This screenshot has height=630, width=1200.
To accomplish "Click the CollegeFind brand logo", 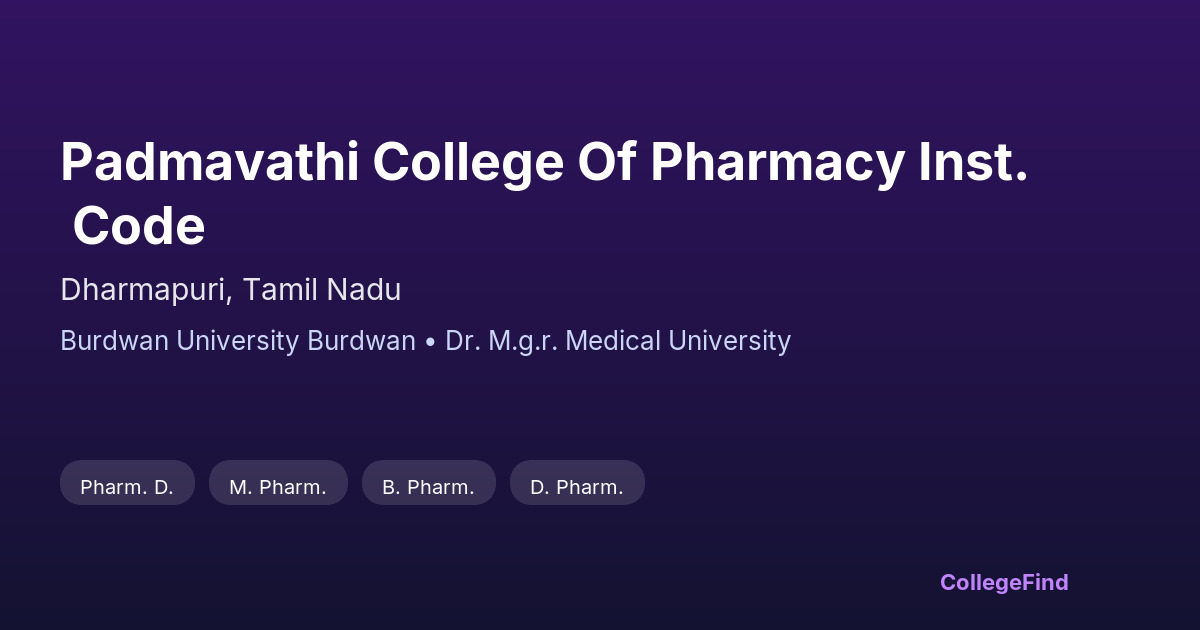I will 1004,582.
